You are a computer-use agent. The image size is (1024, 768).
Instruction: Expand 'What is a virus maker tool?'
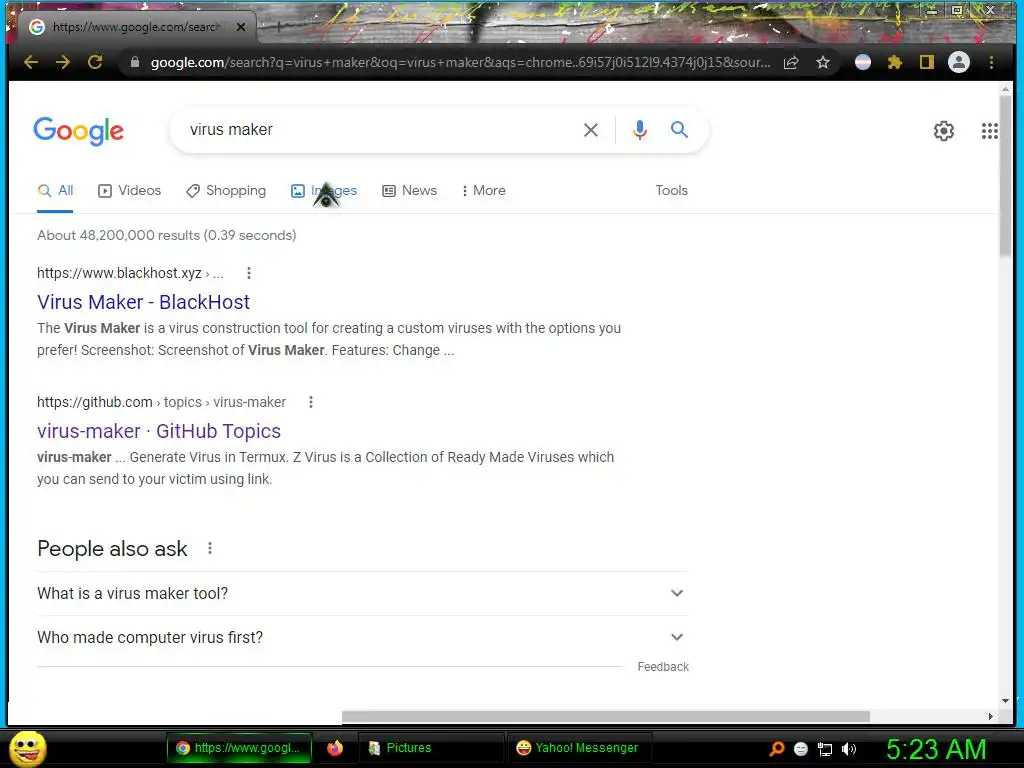pyautogui.click(x=362, y=593)
